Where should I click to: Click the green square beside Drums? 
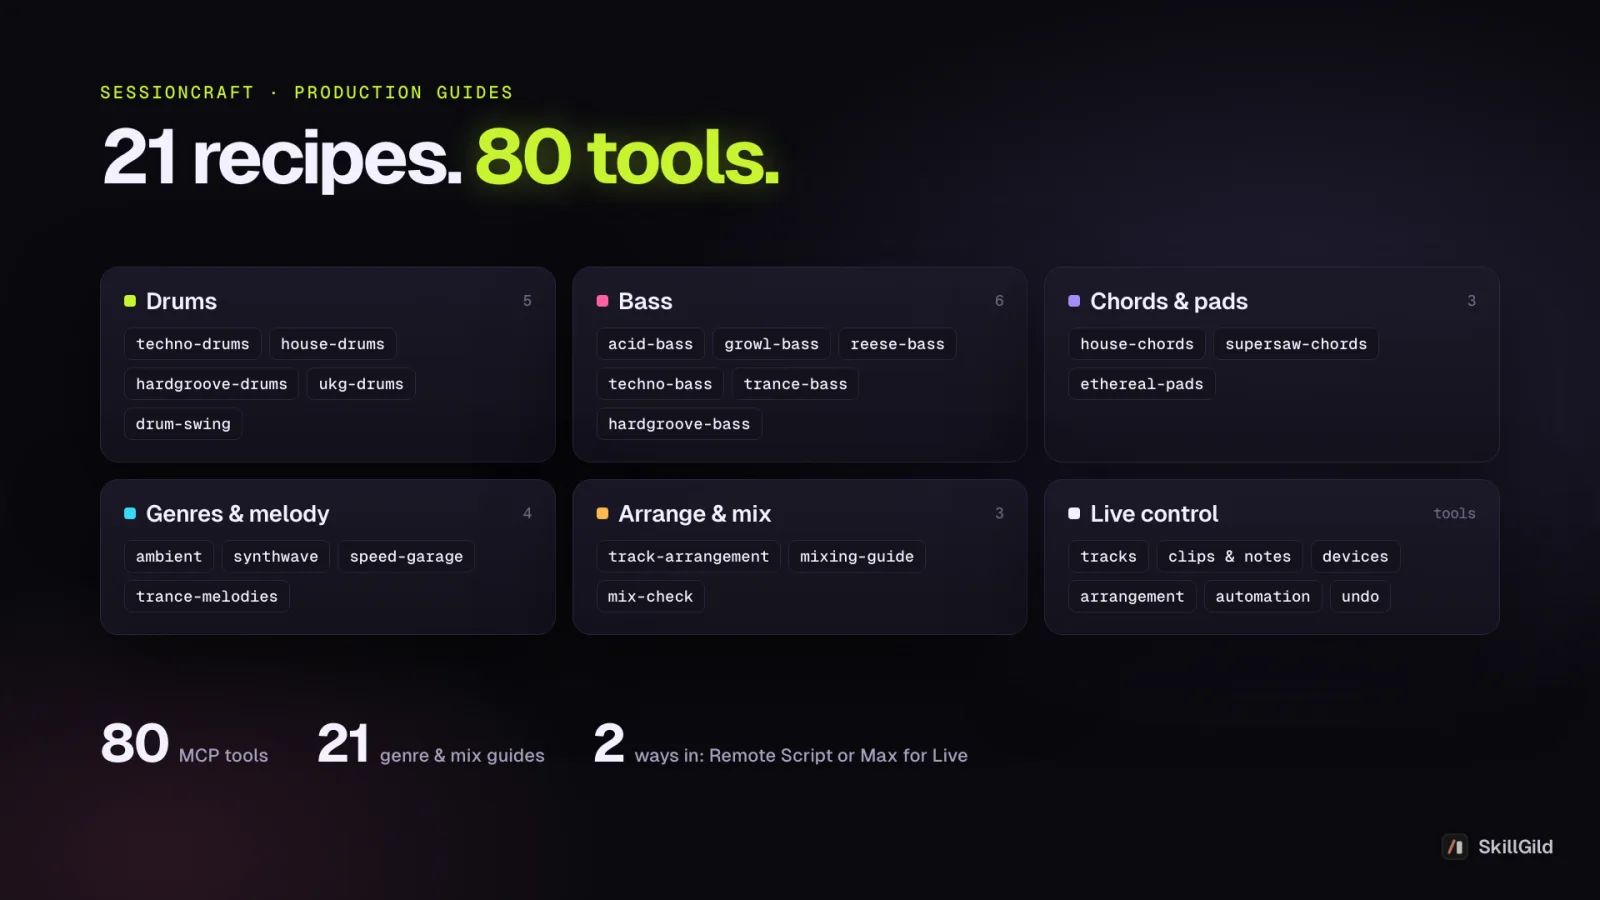tap(130, 301)
